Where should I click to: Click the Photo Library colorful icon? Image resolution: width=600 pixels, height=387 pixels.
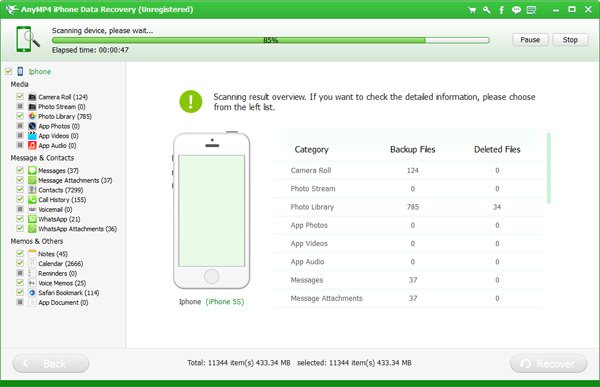[33, 116]
